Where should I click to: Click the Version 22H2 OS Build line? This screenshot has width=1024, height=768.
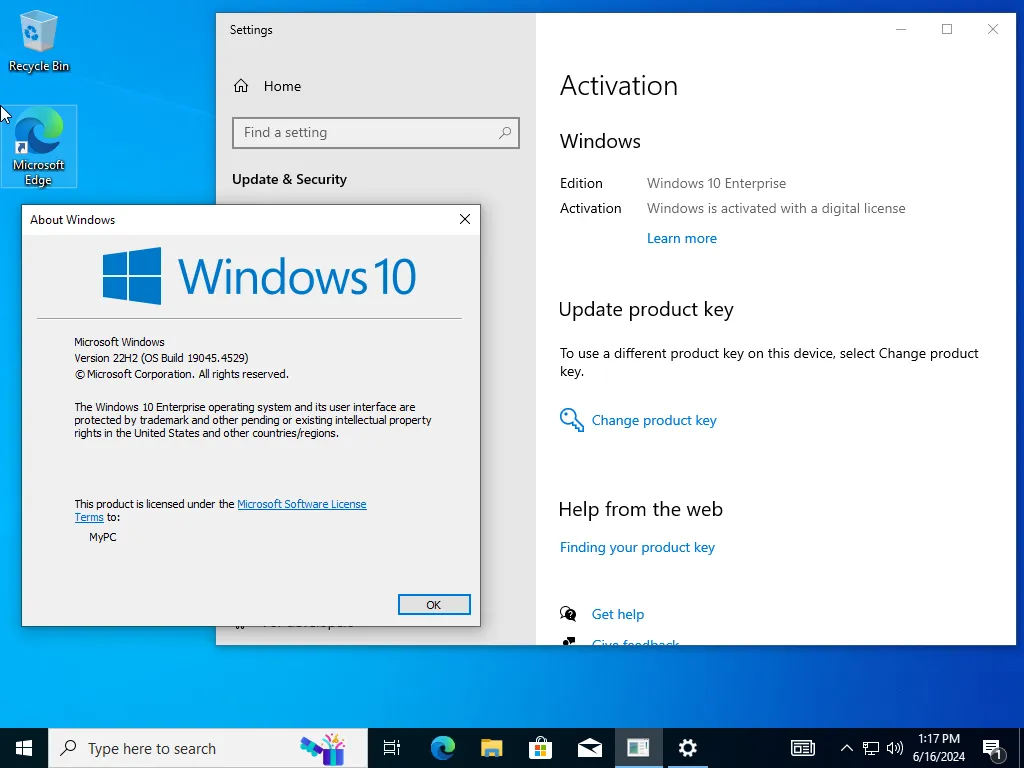(161, 358)
